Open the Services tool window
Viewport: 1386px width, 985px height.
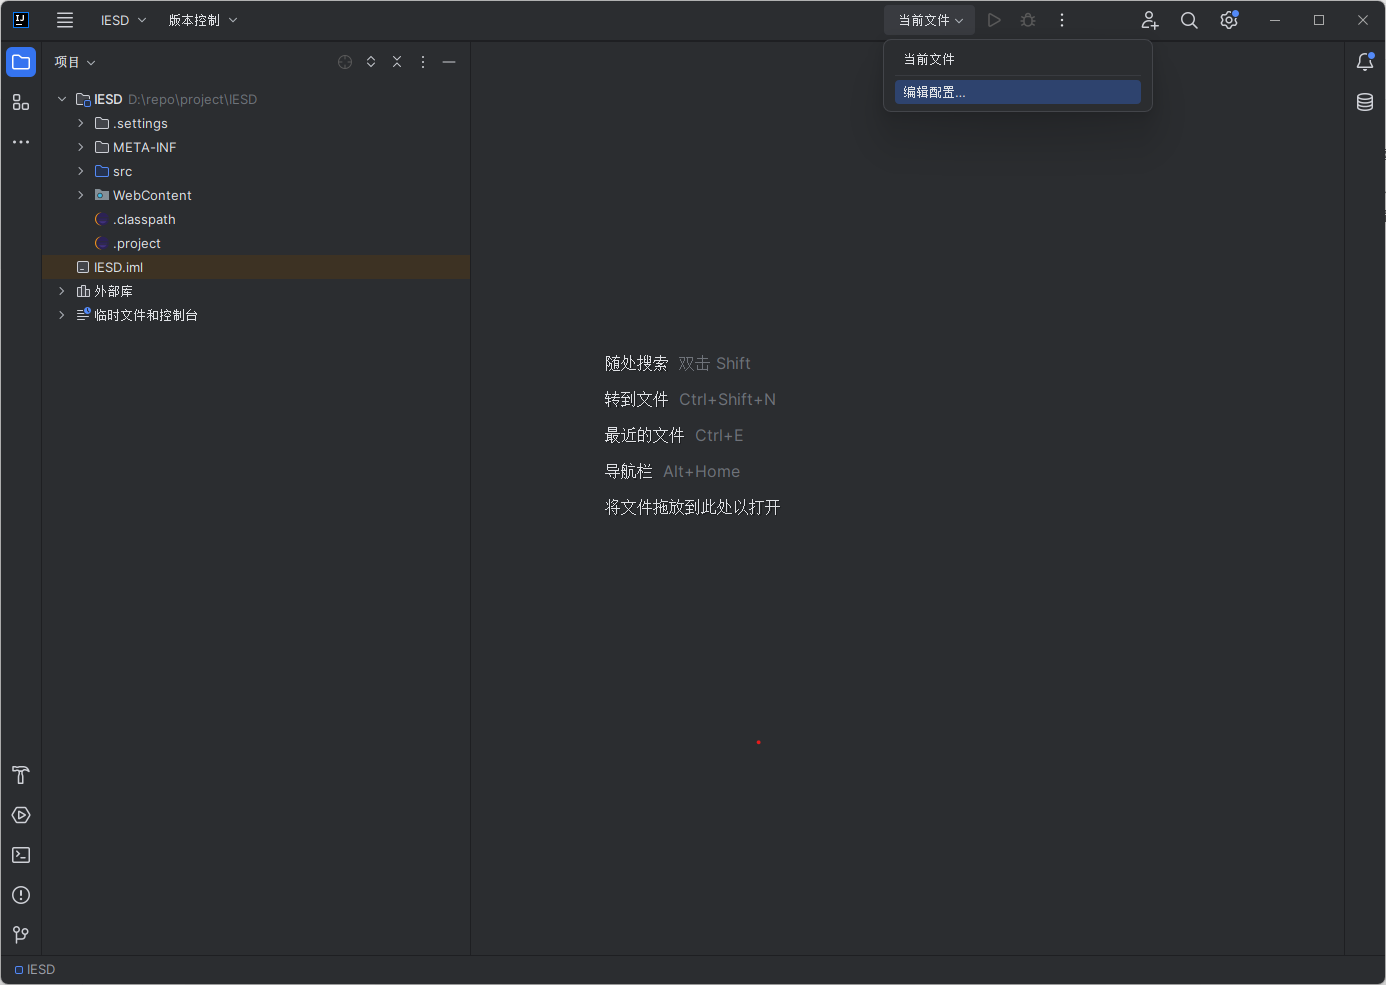(x=21, y=815)
